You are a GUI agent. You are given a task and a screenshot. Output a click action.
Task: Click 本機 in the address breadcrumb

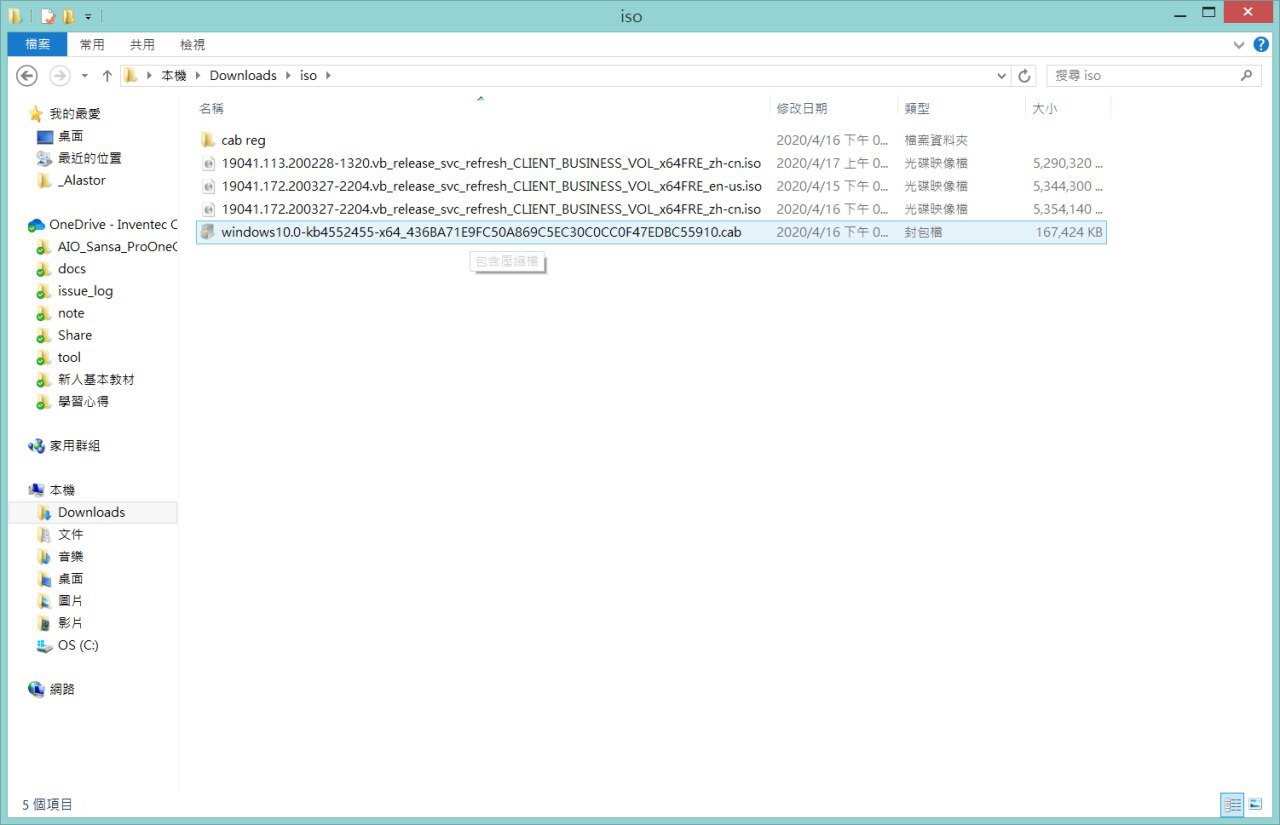click(174, 76)
